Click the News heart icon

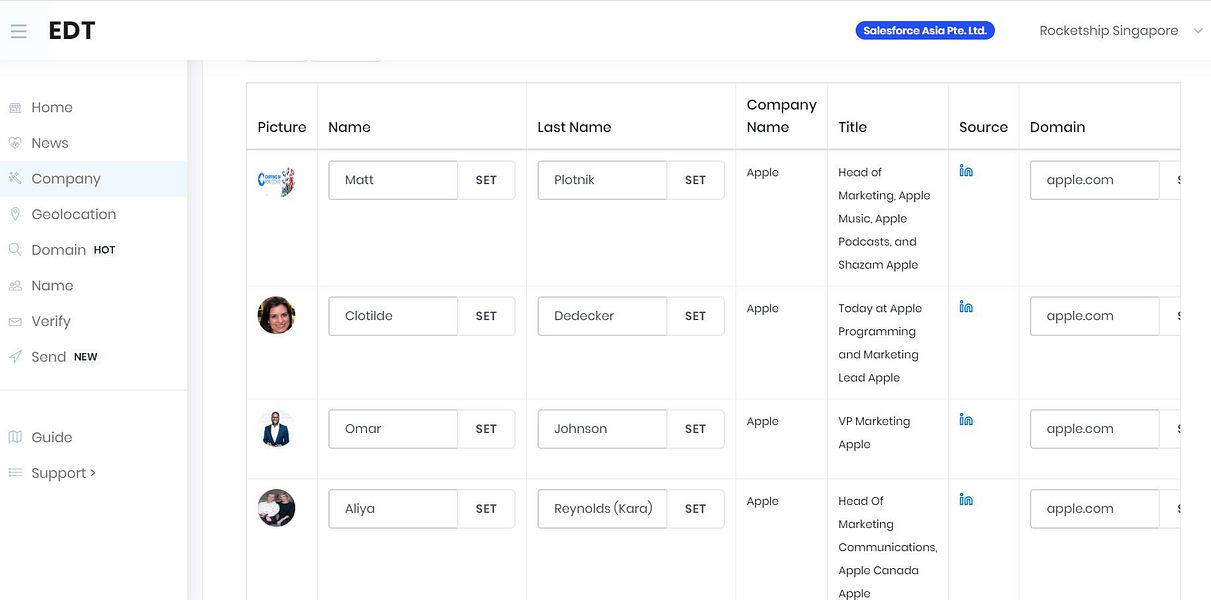[x=15, y=143]
